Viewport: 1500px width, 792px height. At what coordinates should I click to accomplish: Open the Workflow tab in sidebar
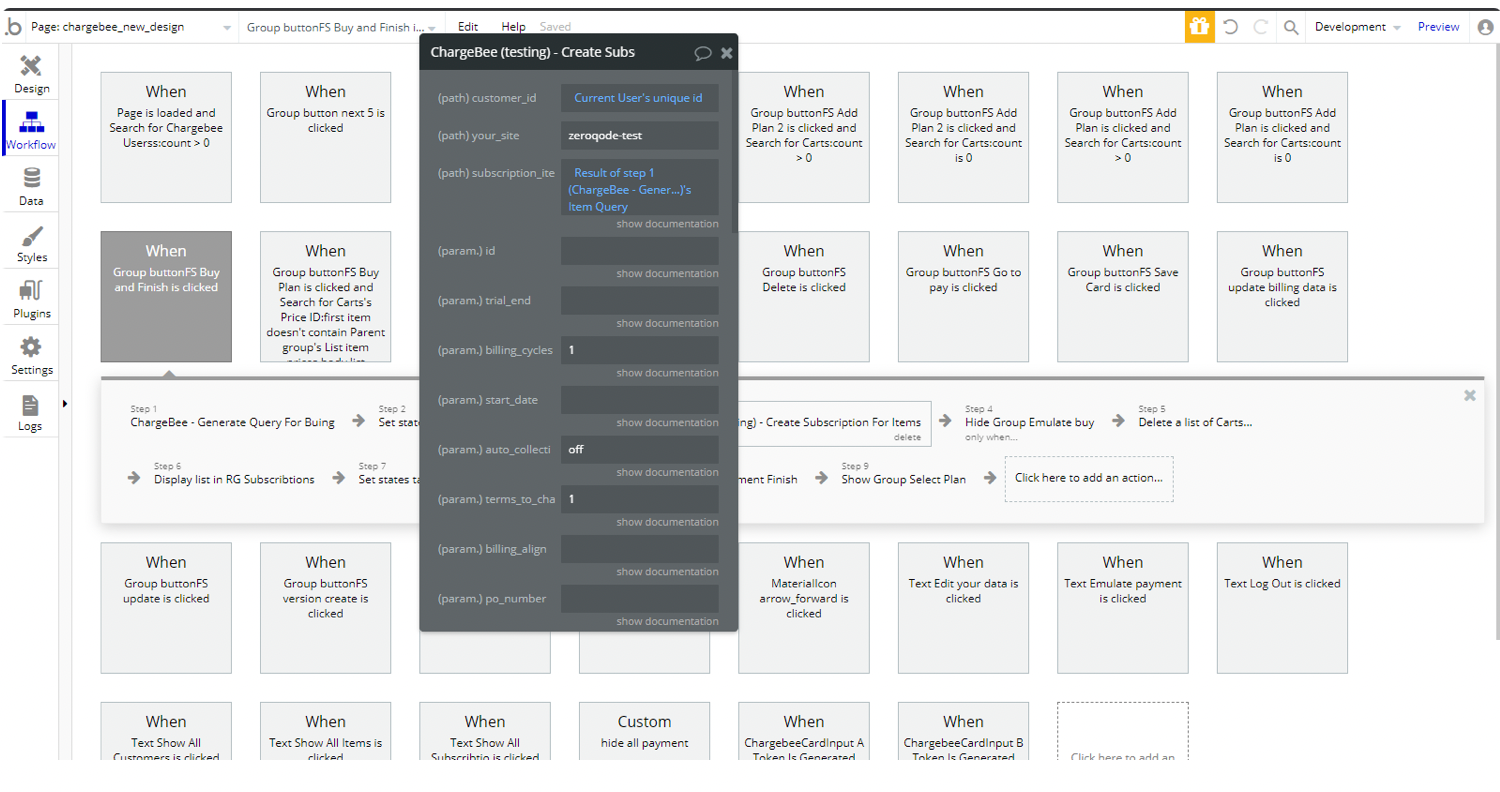click(31, 128)
